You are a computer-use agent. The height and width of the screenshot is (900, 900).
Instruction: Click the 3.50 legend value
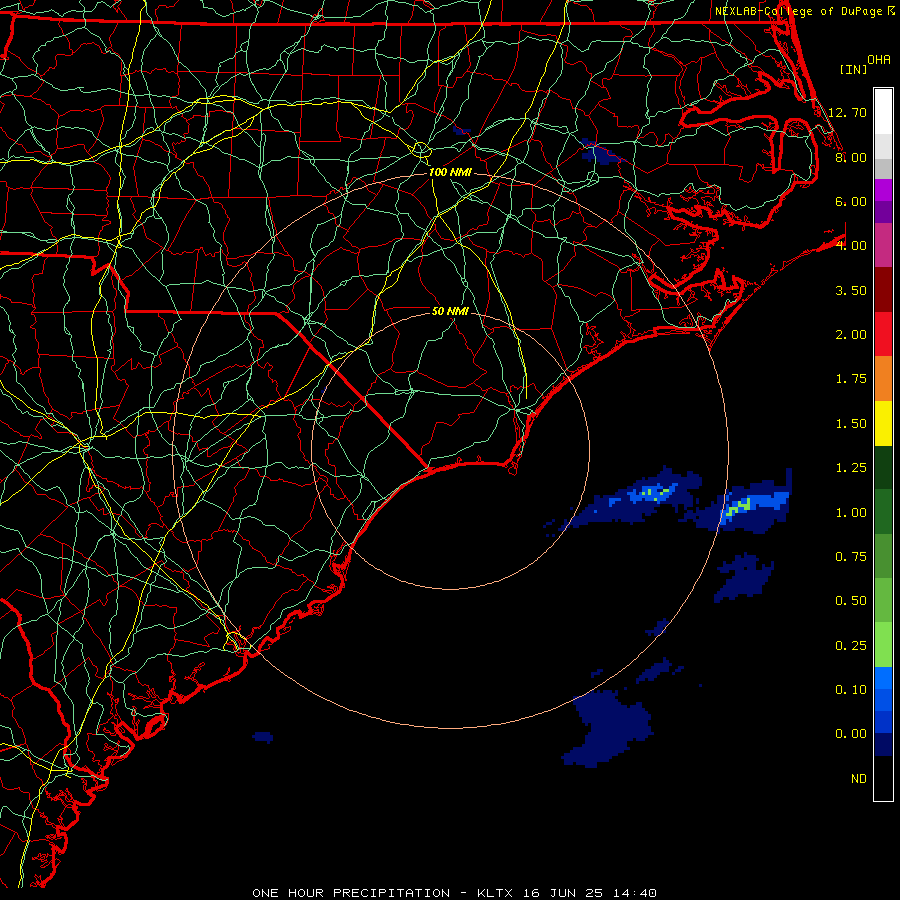[x=851, y=290]
